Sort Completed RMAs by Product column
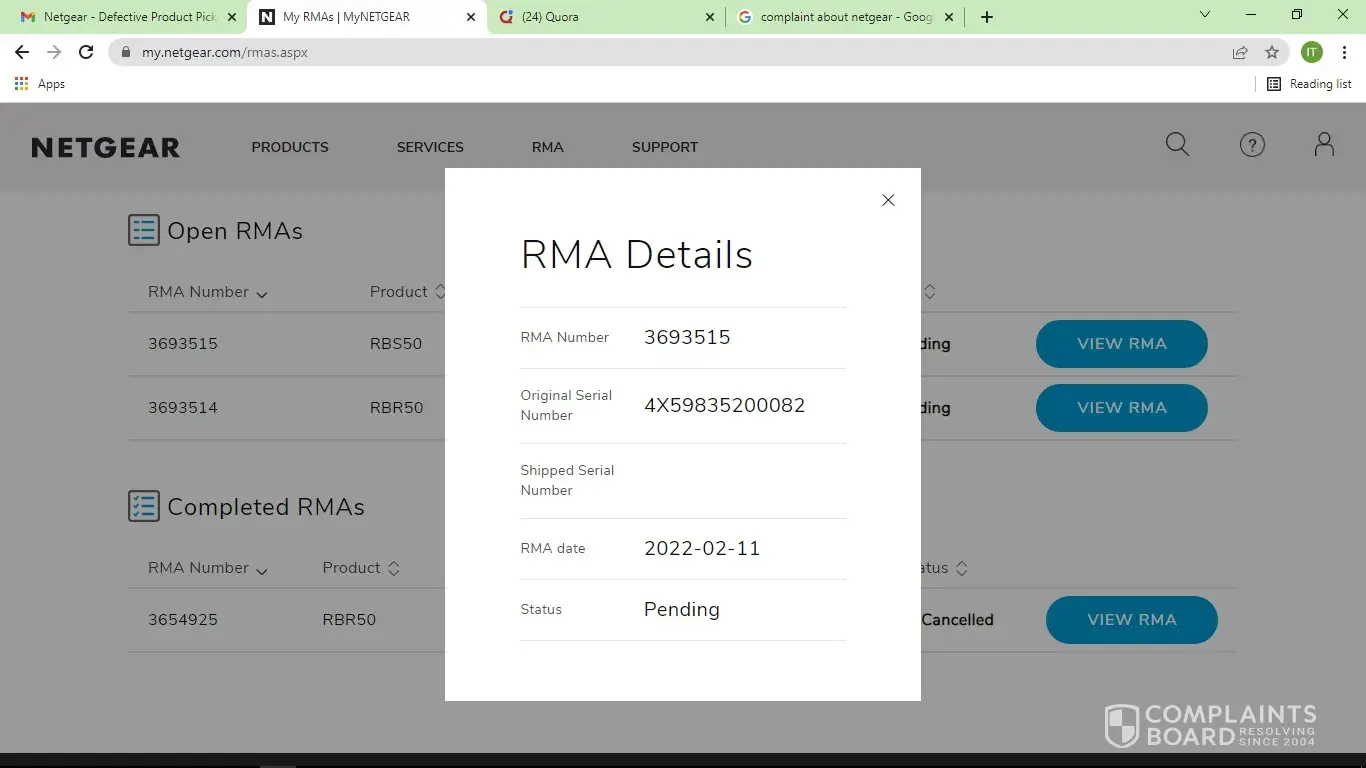The image size is (1366, 768). coord(361,568)
